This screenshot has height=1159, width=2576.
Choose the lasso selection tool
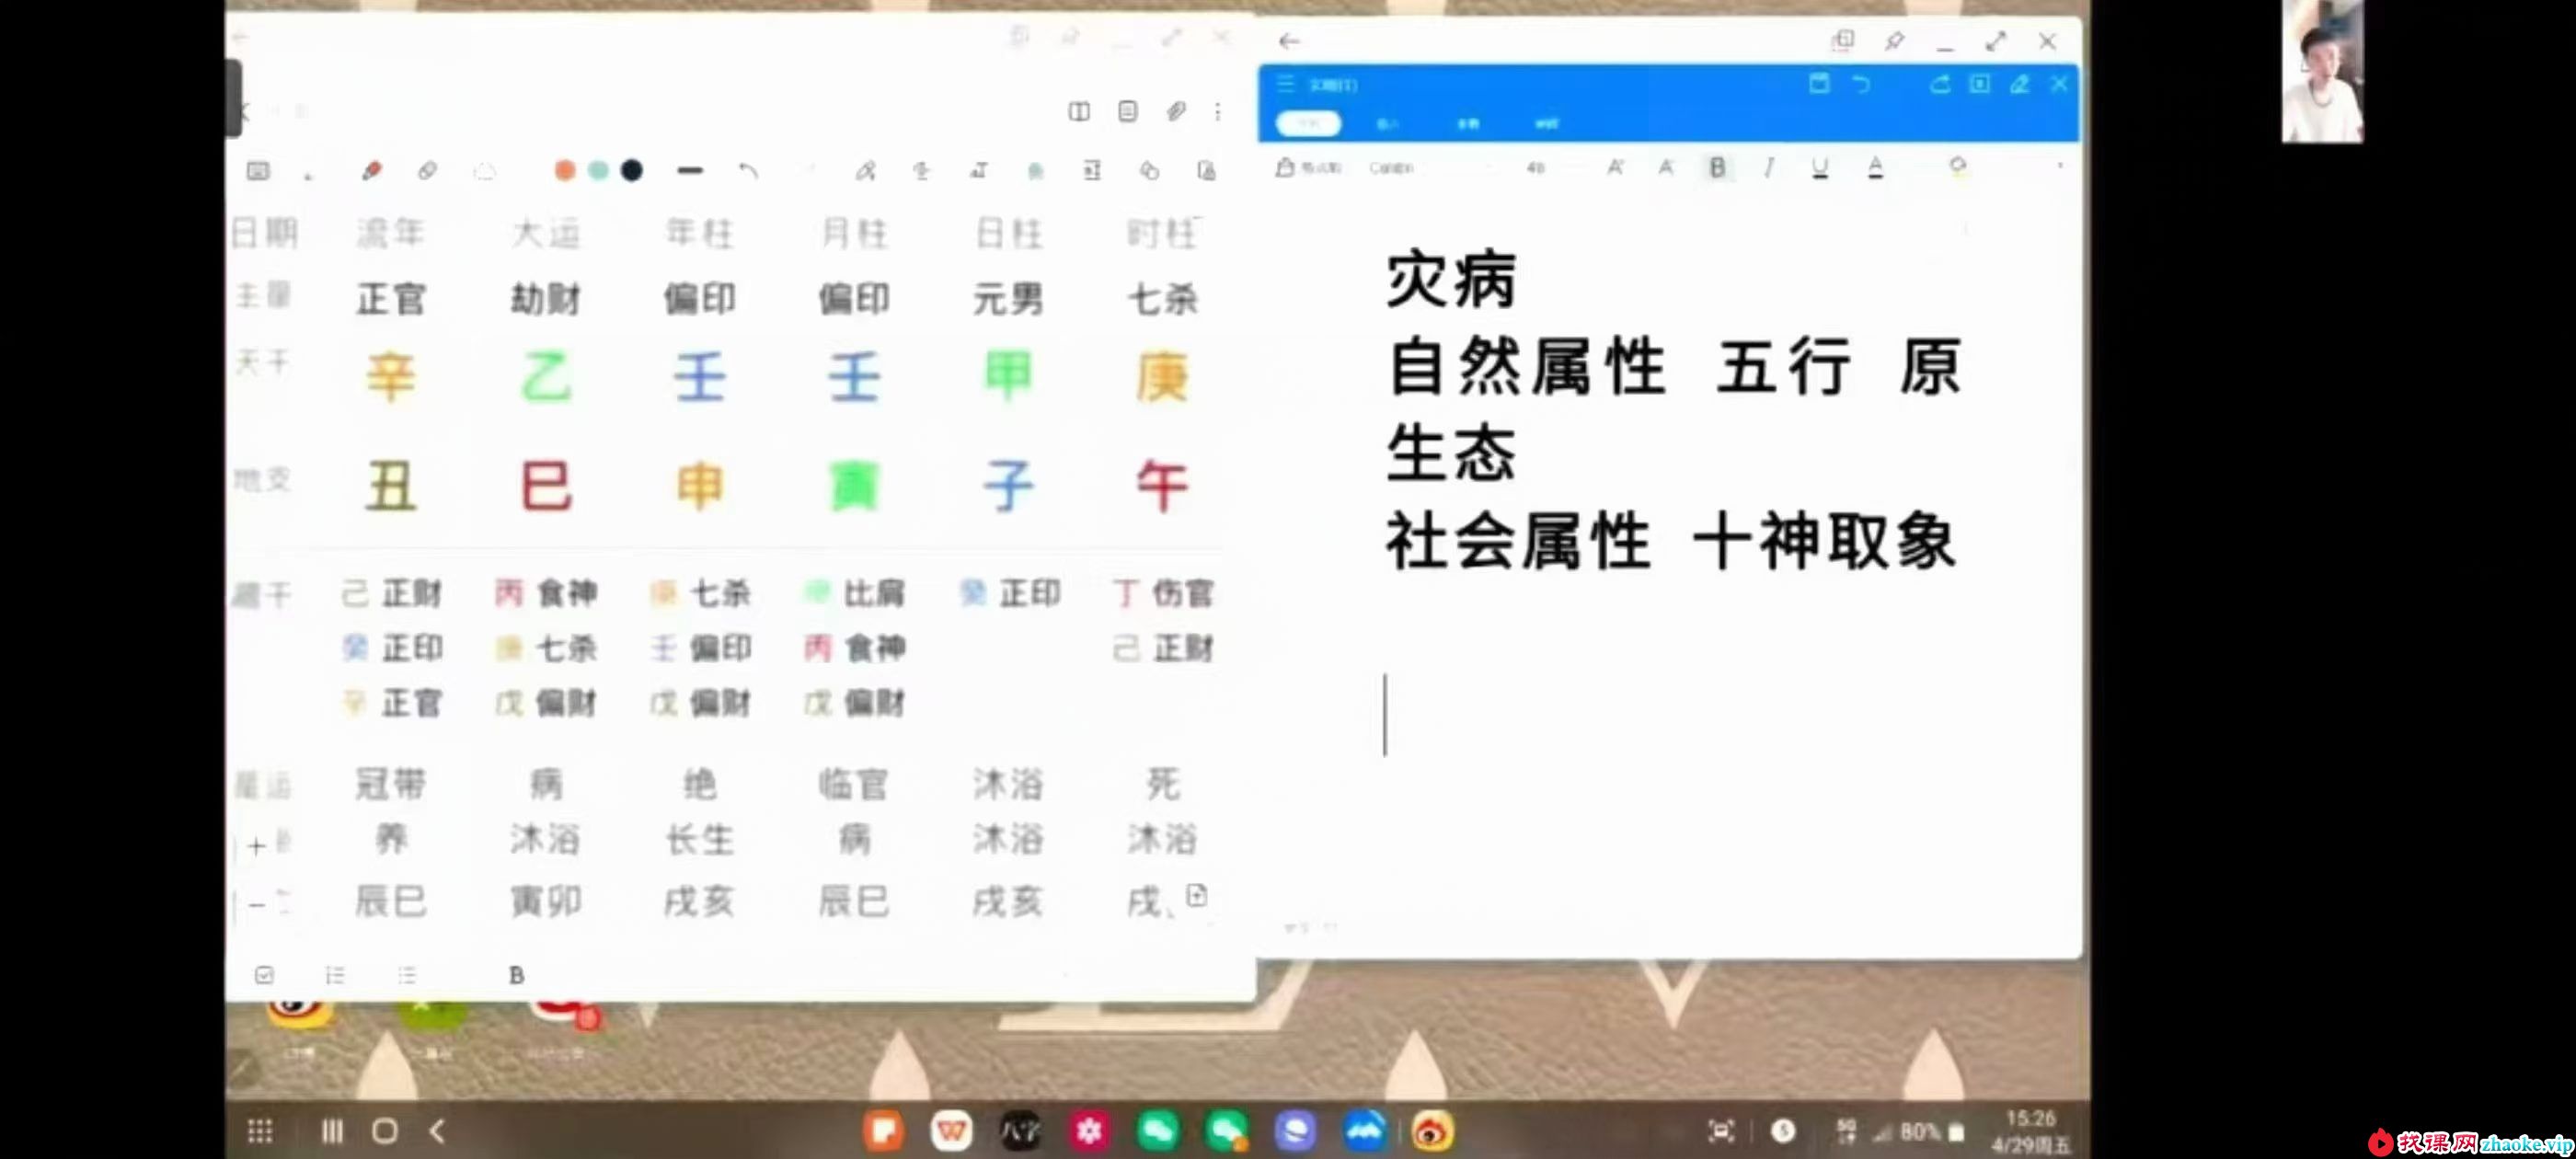tap(485, 172)
